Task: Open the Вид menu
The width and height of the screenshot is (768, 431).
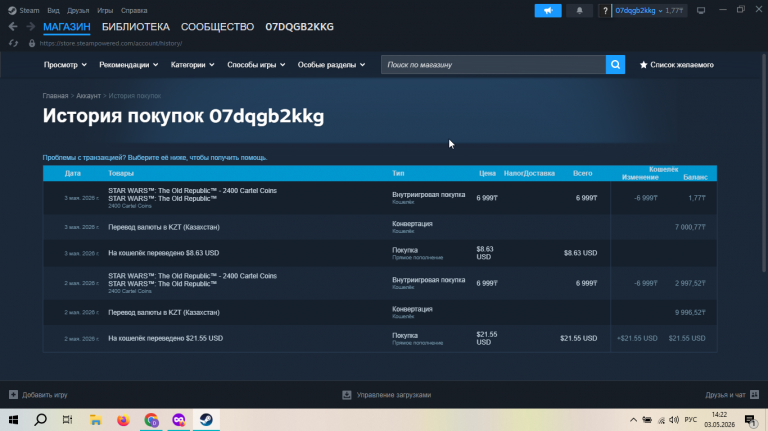Action: (53, 10)
